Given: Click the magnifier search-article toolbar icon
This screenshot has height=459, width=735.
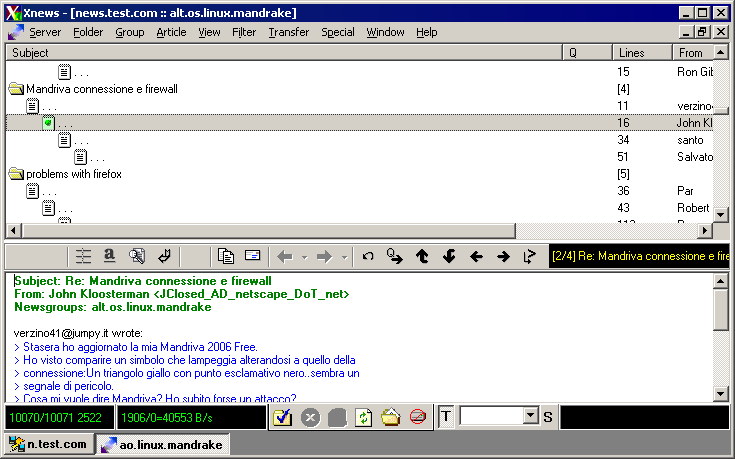Looking at the screenshot, I should coord(137,256).
